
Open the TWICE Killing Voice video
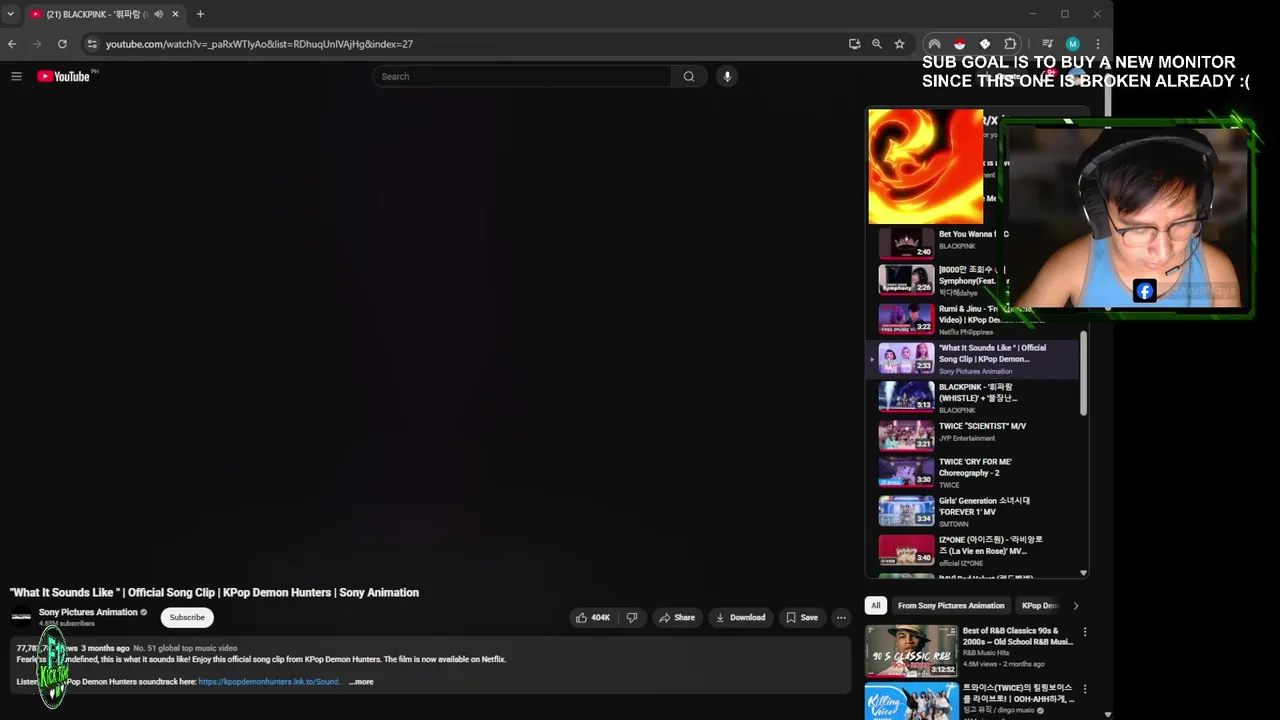(x=968, y=700)
